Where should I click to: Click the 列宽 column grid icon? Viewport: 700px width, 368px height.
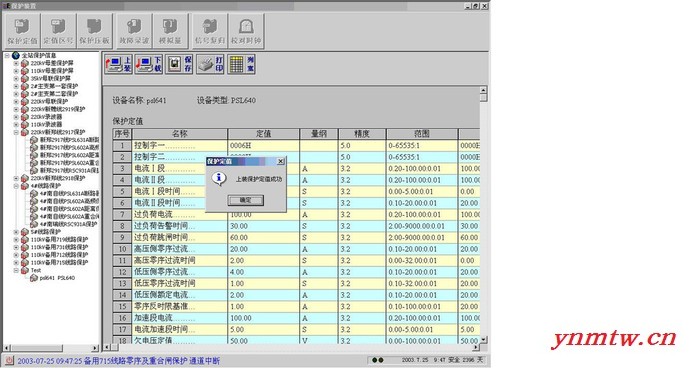pyautogui.click(x=242, y=64)
